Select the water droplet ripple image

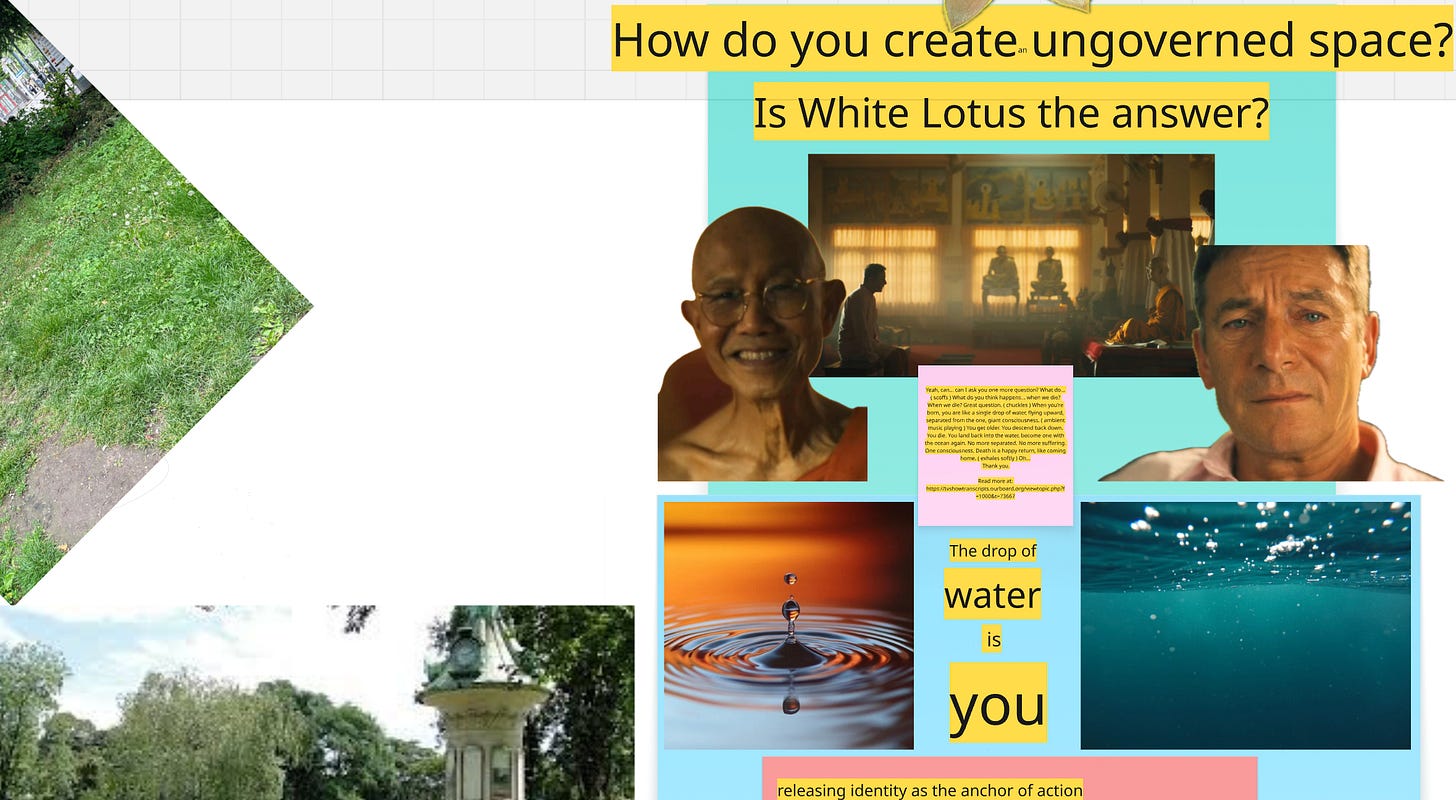pyautogui.click(x=789, y=625)
